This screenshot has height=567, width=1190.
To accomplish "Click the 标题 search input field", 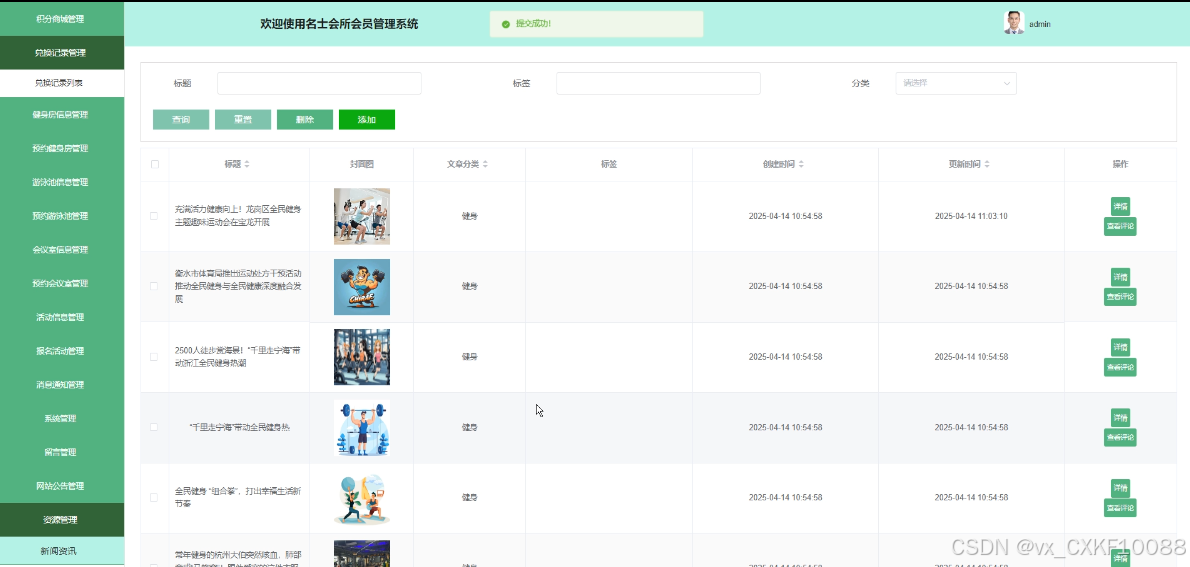I will [319, 83].
